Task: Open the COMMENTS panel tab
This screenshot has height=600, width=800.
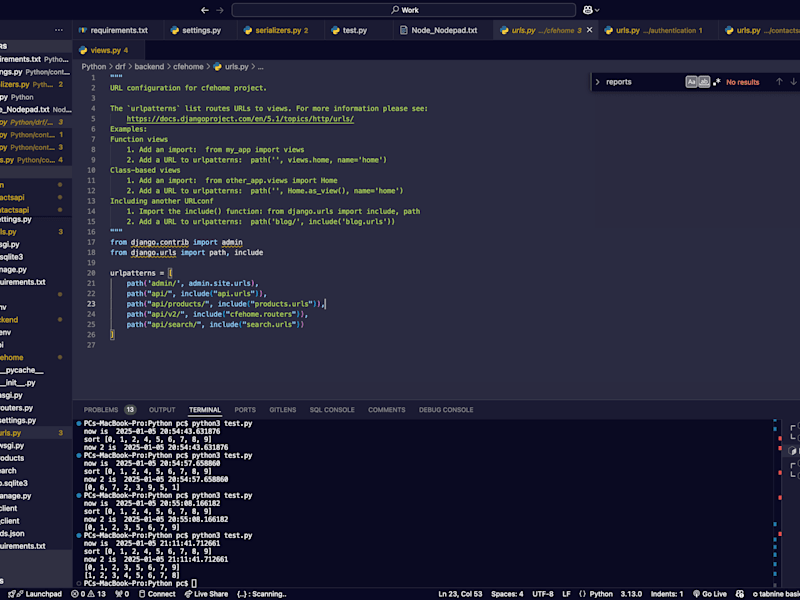Action: 386,410
